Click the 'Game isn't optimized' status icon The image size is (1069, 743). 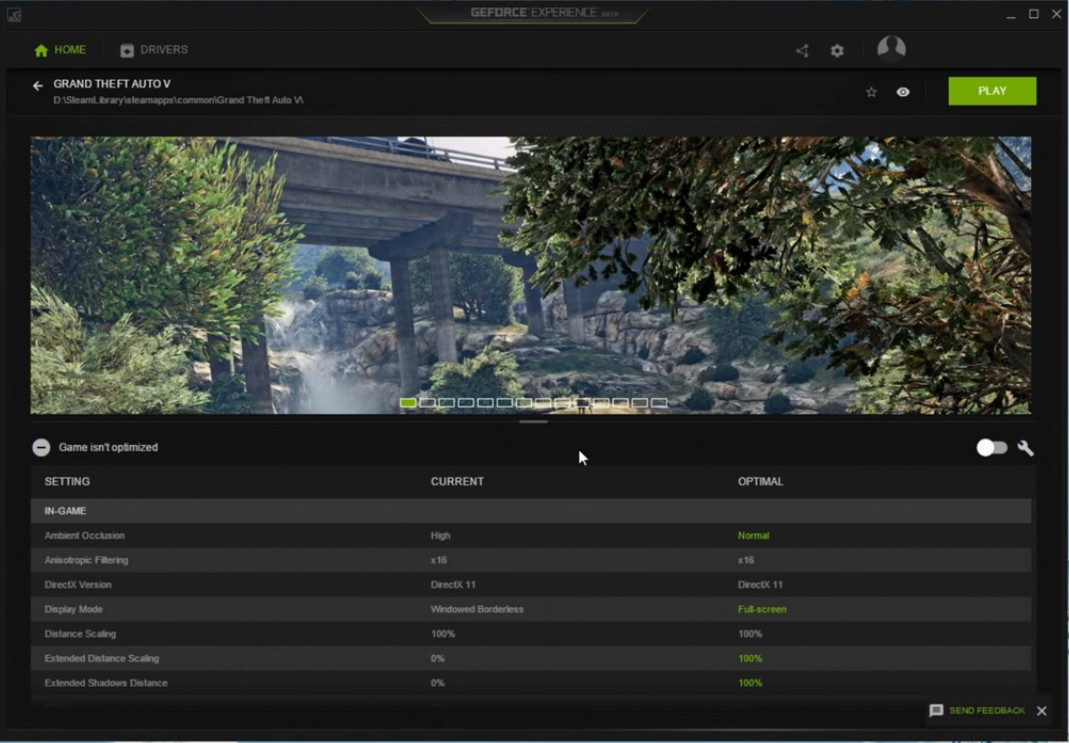tap(41, 447)
